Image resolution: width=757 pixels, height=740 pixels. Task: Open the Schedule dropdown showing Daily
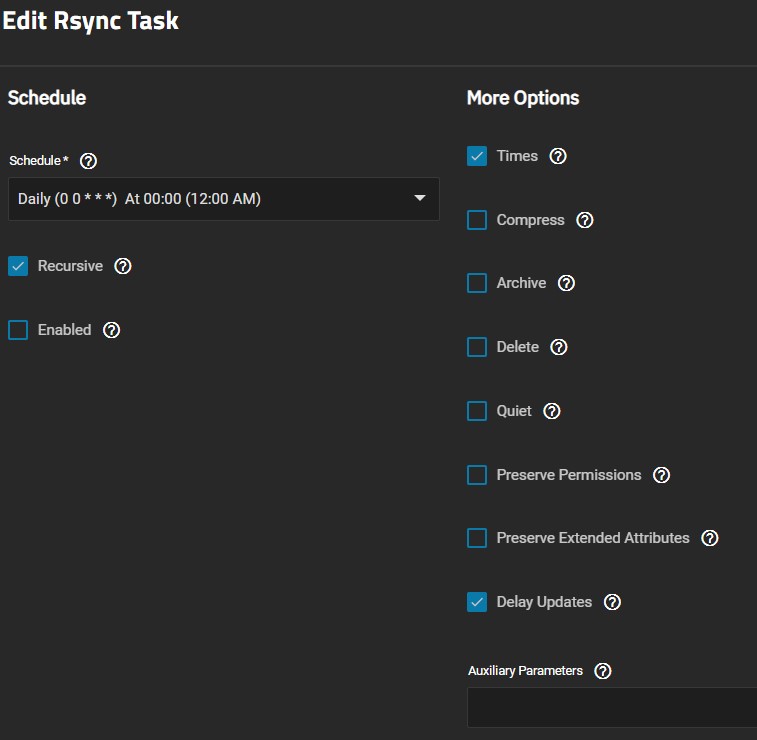pos(224,199)
